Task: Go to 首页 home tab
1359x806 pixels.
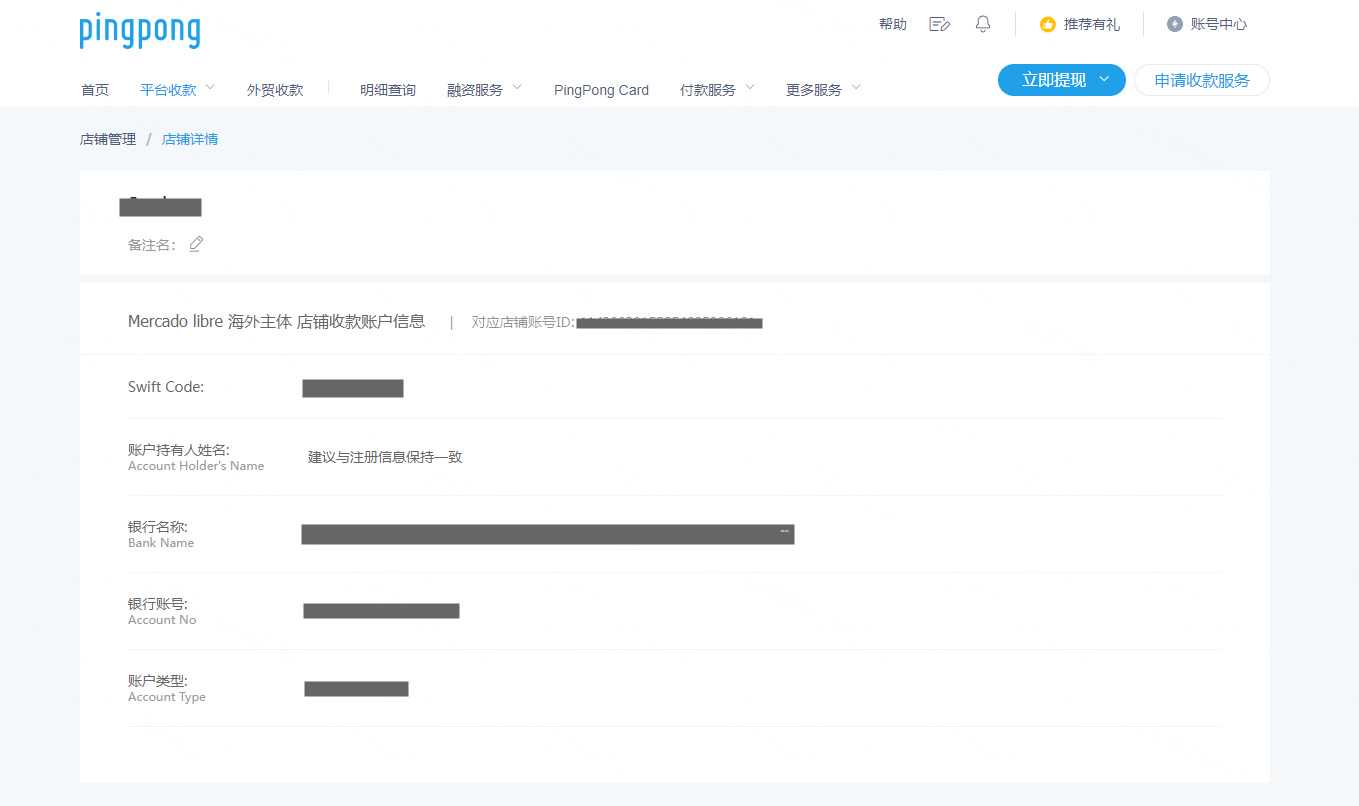Action: point(95,90)
